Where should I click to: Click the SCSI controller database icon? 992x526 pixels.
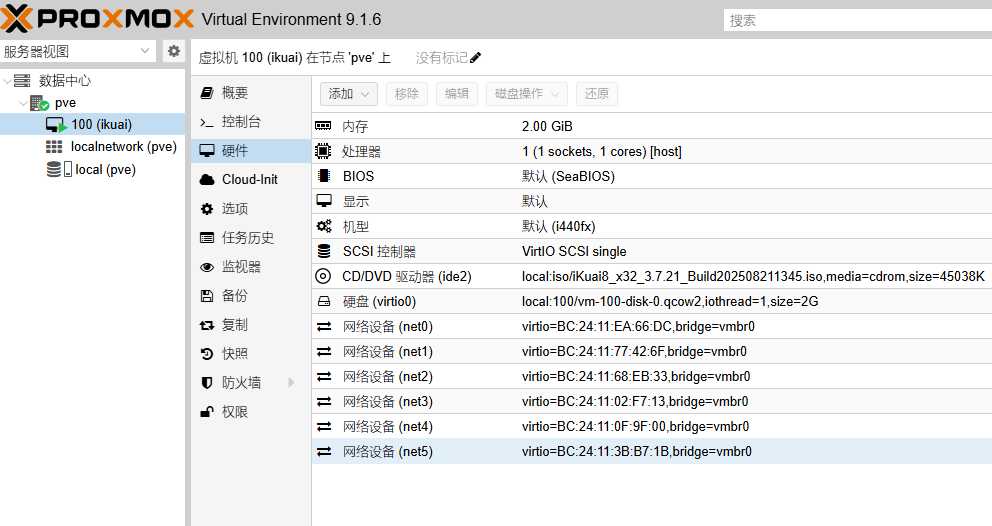click(324, 251)
